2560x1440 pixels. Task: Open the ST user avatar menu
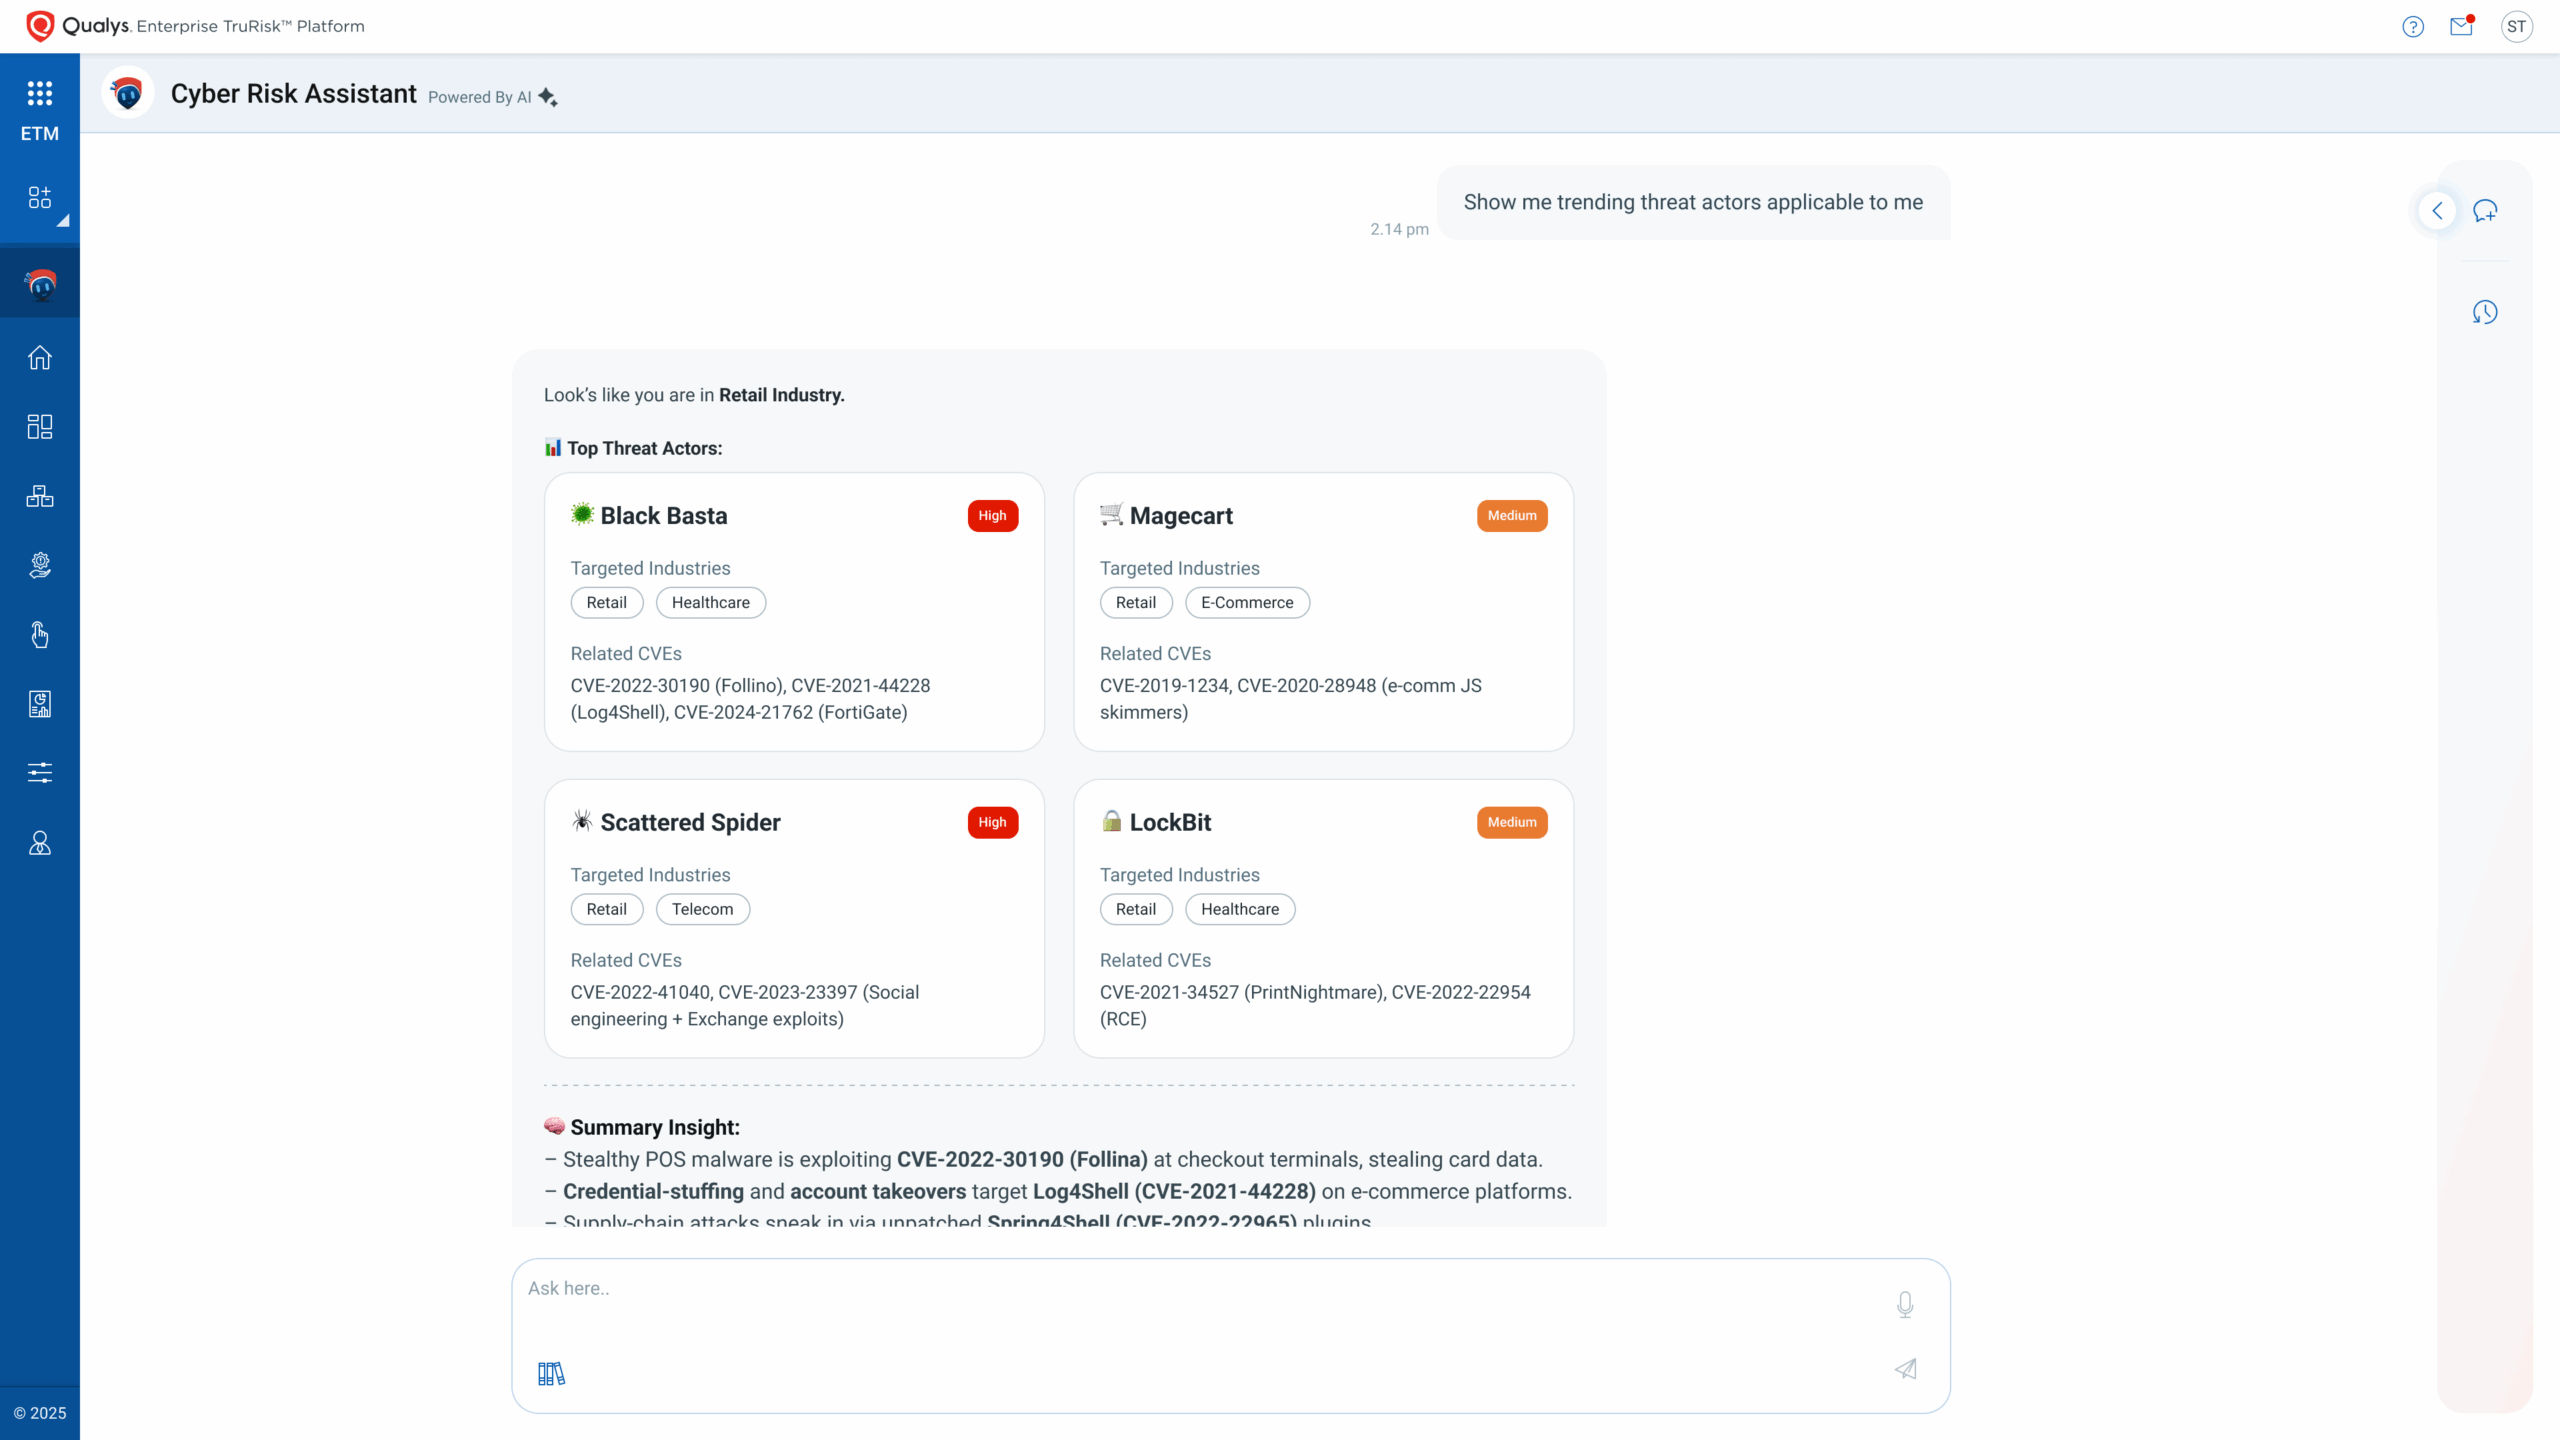(2516, 27)
